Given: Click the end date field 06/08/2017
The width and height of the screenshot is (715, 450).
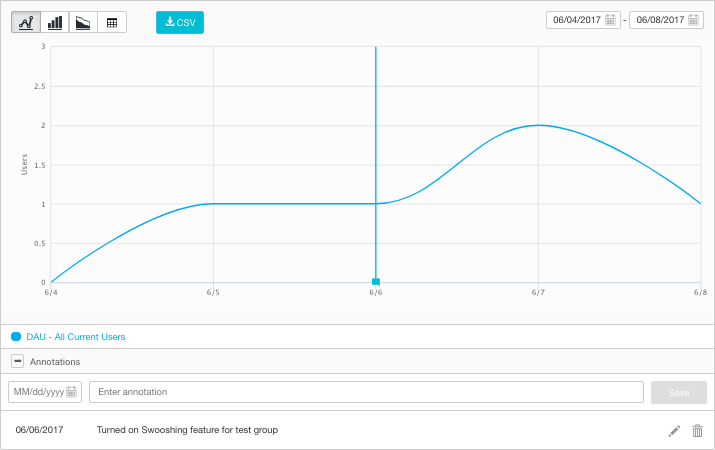Looking at the screenshot, I should coord(658,20).
